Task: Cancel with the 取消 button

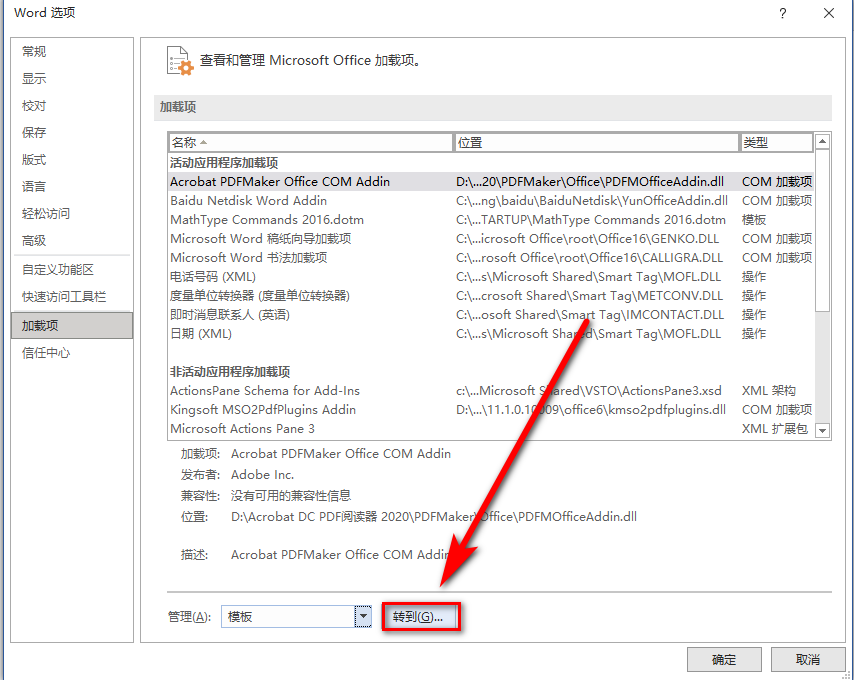Action: pos(808,660)
